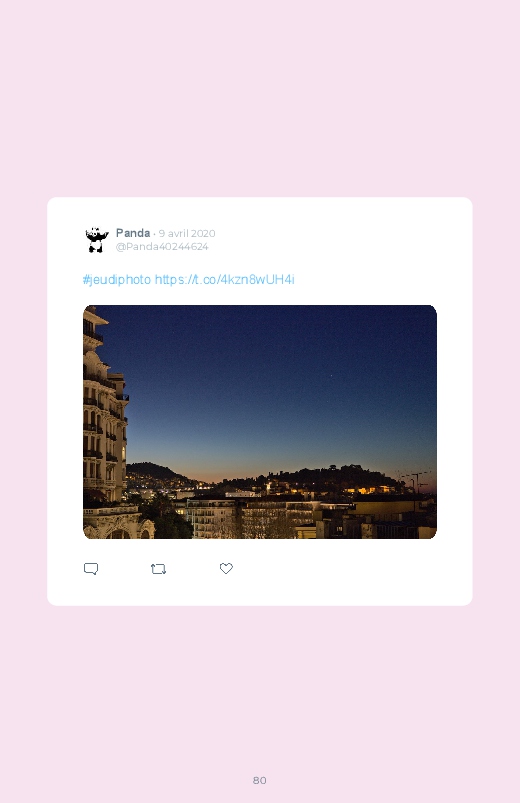Retweet the Panda post
This screenshot has width=520, height=803.
click(158, 569)
